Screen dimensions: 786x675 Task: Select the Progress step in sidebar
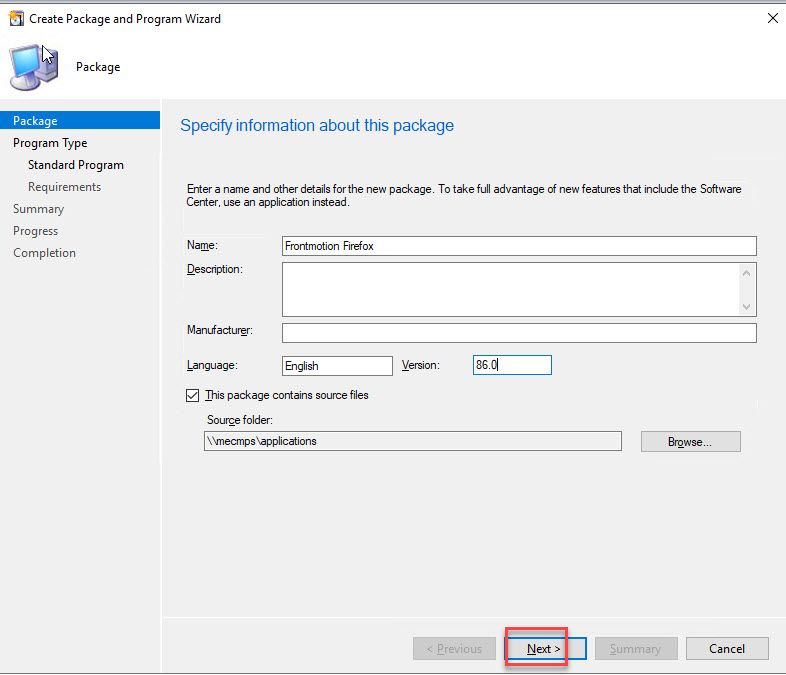click(35, 231)
